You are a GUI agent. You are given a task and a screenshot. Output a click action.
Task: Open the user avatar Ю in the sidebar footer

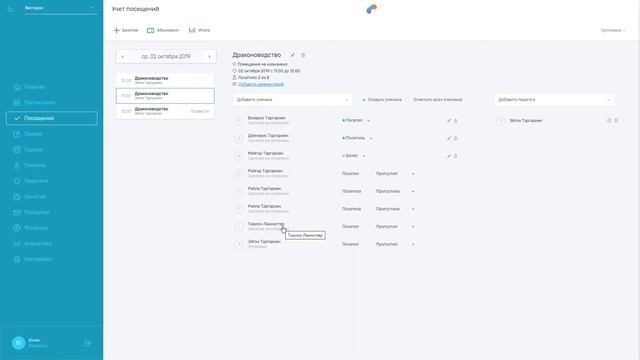[x=18, y=343]
